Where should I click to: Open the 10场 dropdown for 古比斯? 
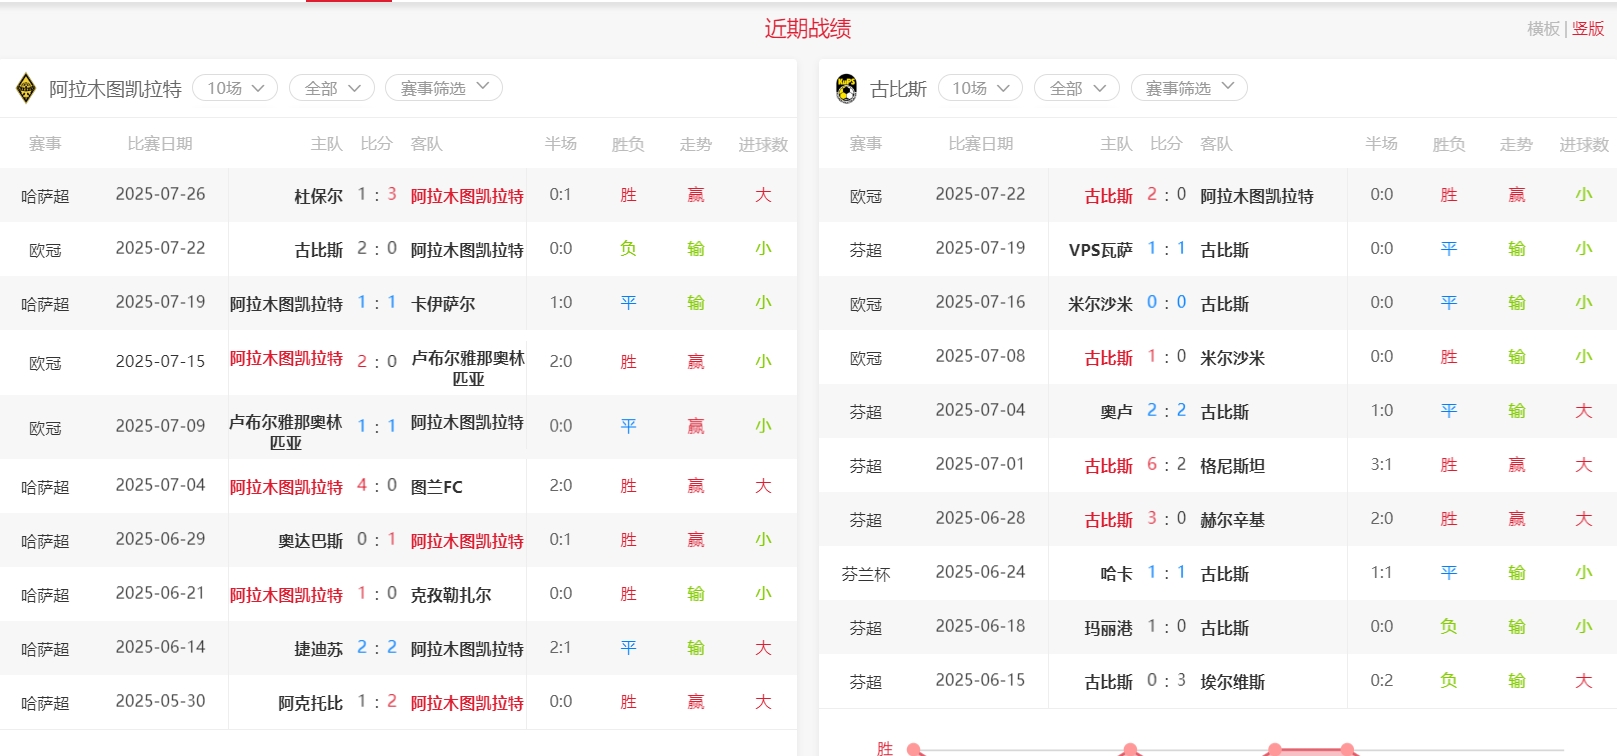pyautogui.click(x=980, y=88)
